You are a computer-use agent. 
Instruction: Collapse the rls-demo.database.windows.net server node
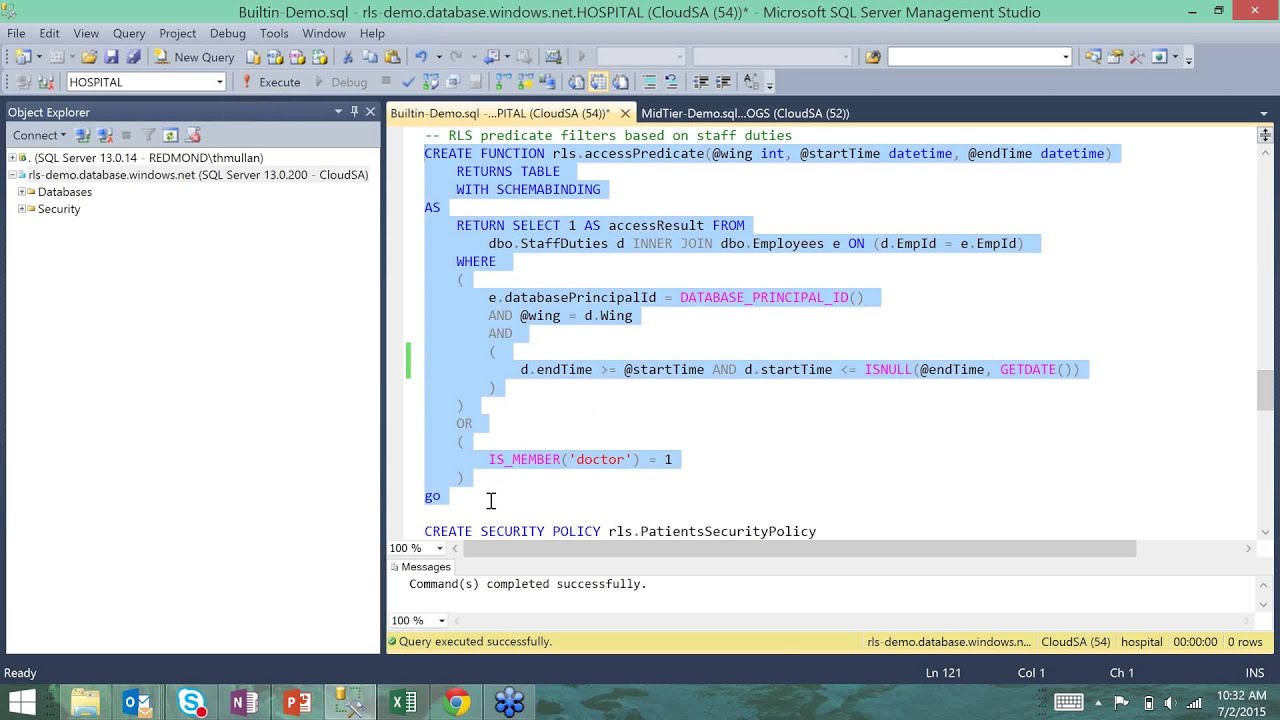(x=13, y=175)
